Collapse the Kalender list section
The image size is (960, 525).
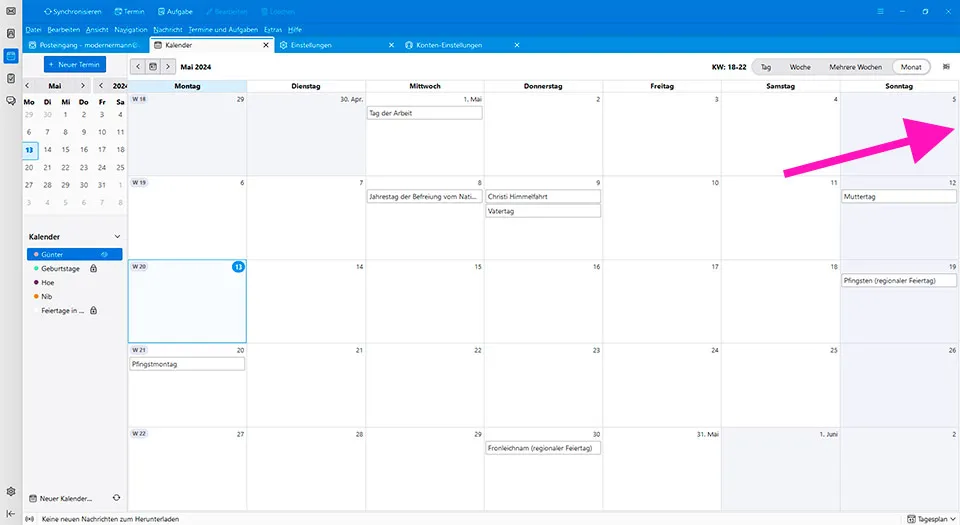click(x=117, y=237)
